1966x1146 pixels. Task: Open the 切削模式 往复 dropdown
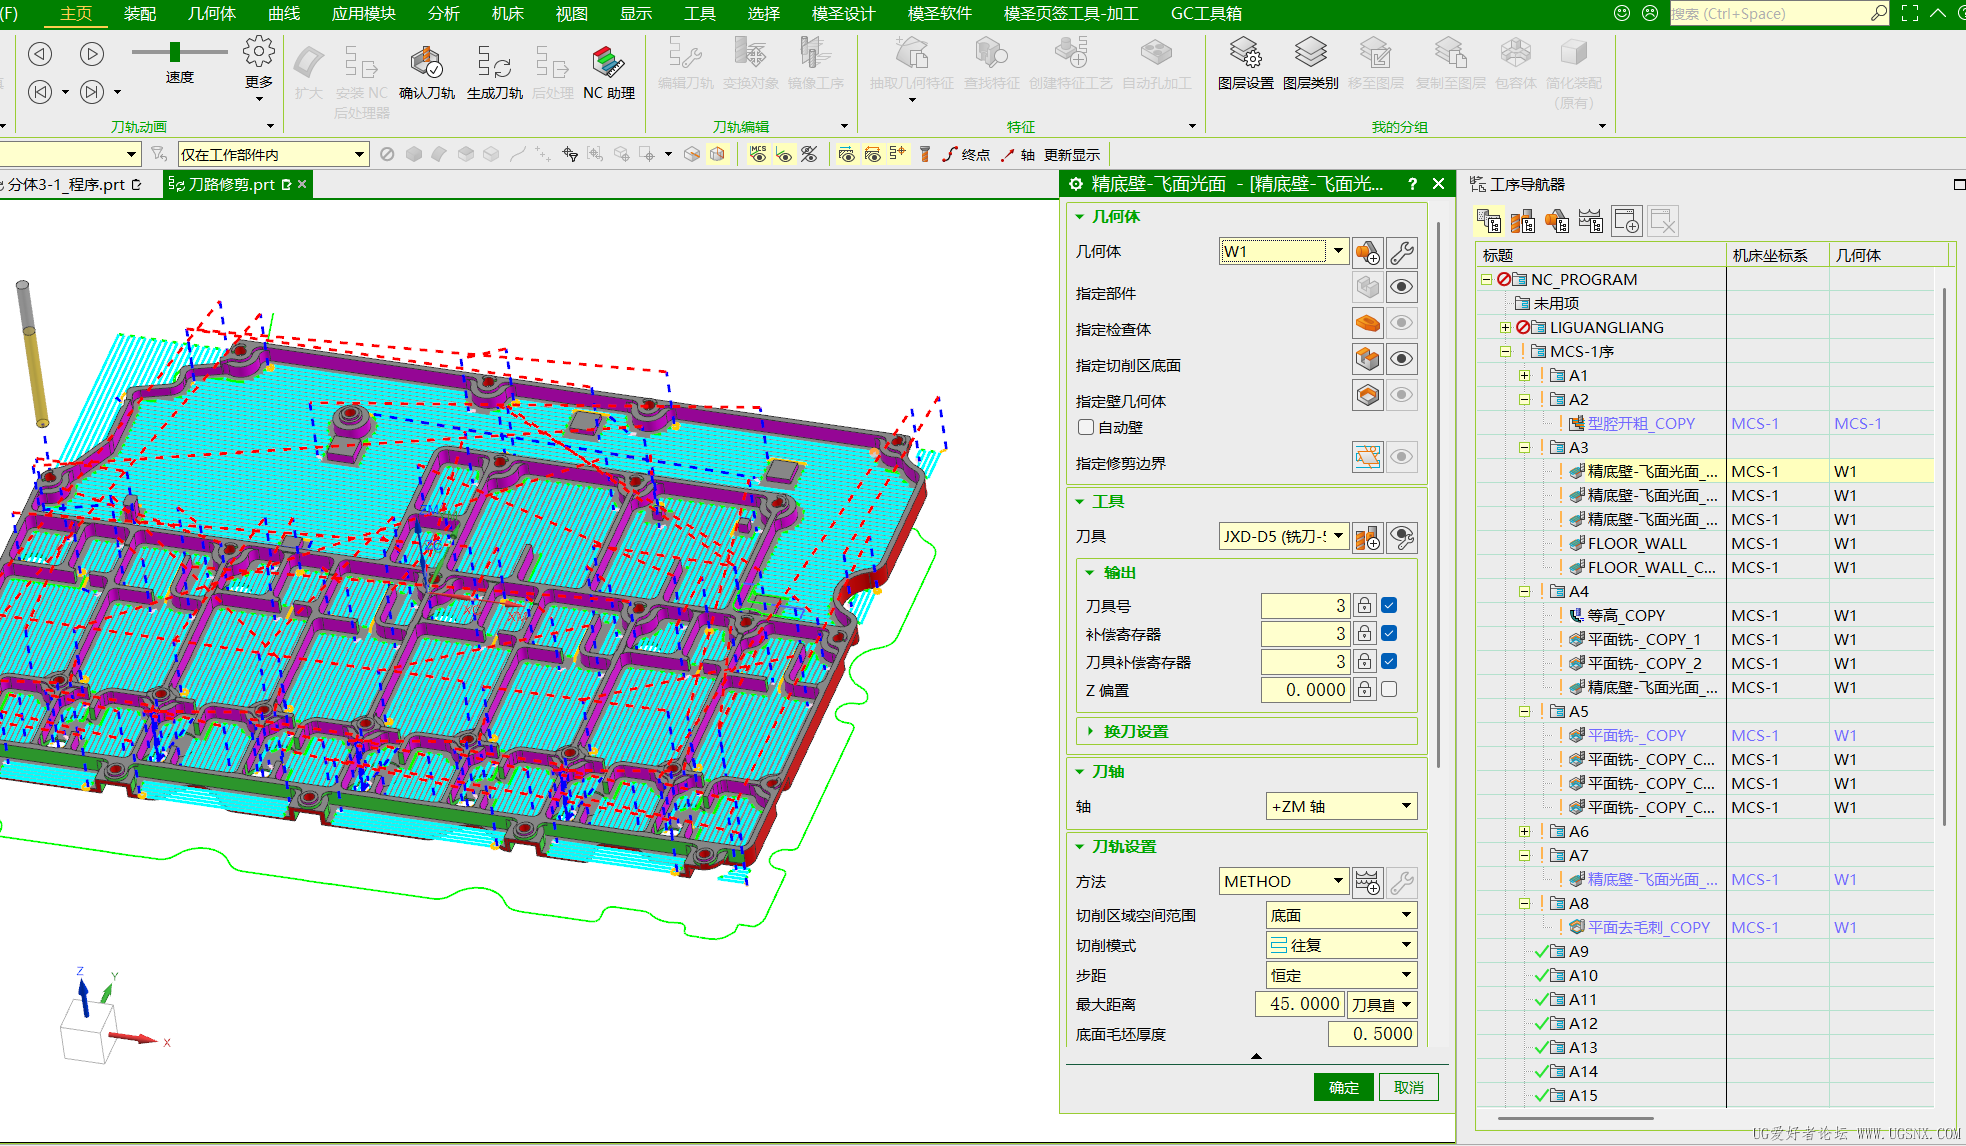coord(1341,945)
